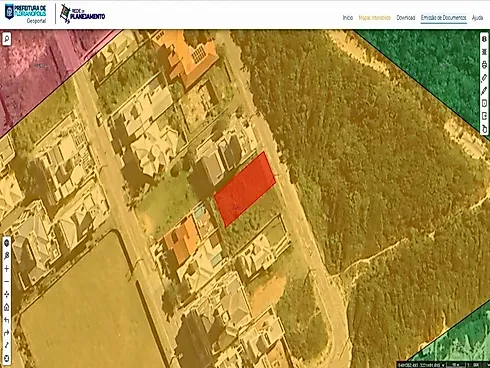Open the Ajuda help menu
The image size is (490, 368).
pyautogui.click(x=477, y=18)
